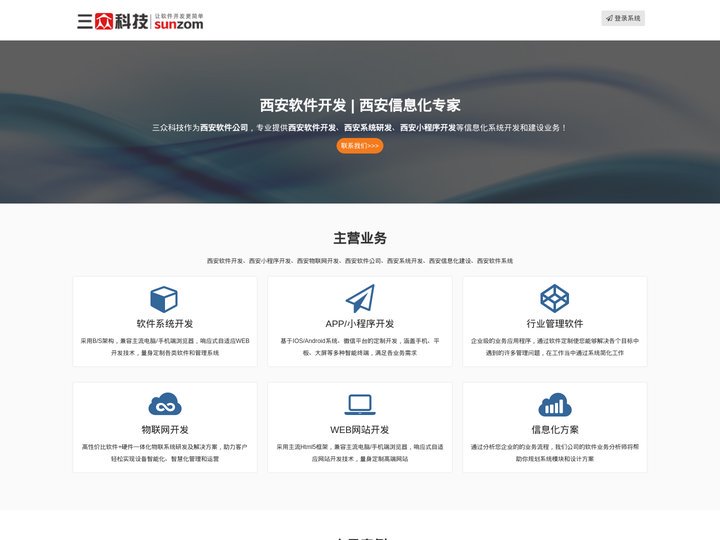Click 西安系统研发 bold text in banner
Screen dimensions: 720x540
(368, 128)
